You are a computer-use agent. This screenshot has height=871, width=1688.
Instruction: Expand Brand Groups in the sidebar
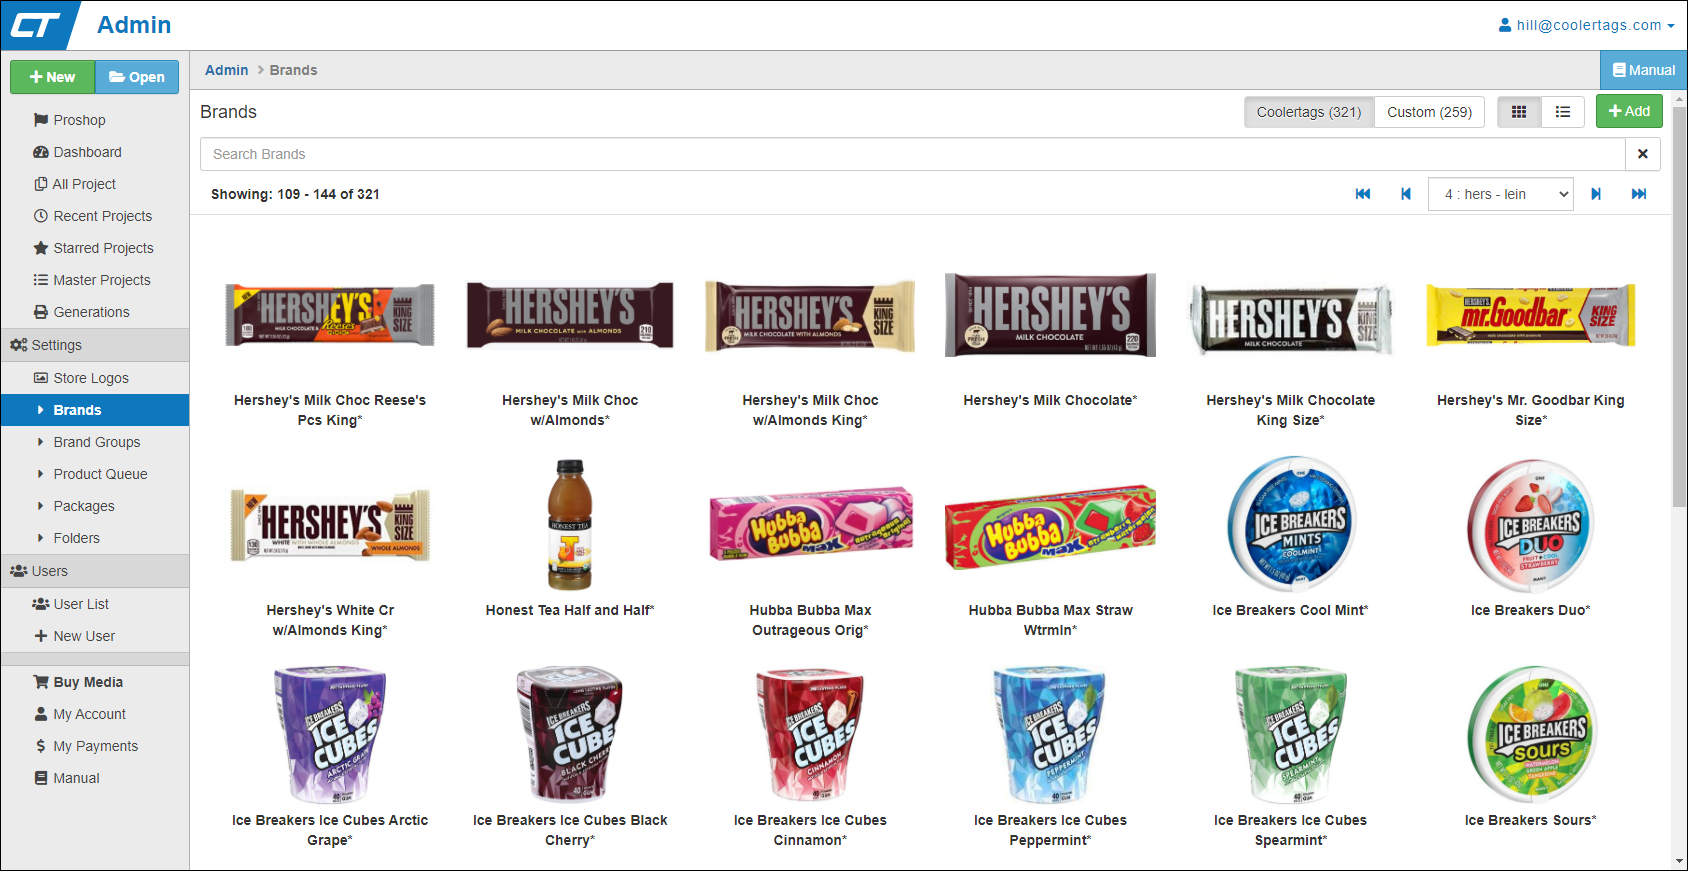[x=96, y=442]
